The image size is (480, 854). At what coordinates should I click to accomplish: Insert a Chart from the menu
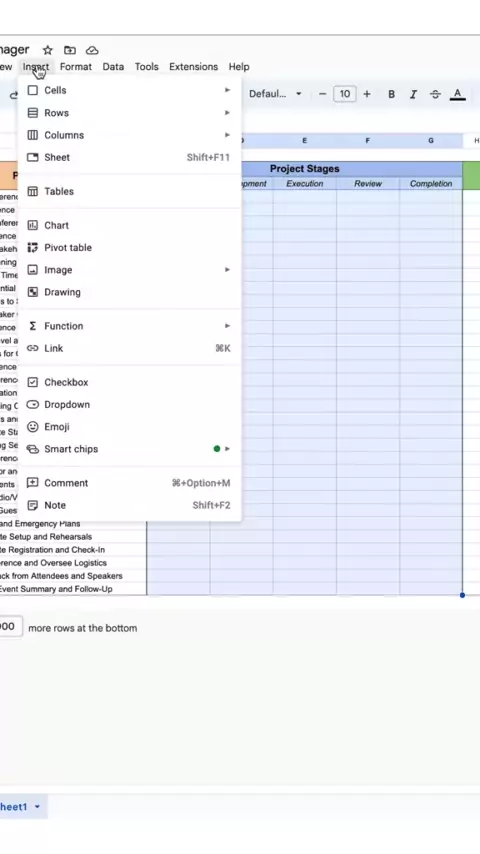pyautogui.click(x=130, y=225)
